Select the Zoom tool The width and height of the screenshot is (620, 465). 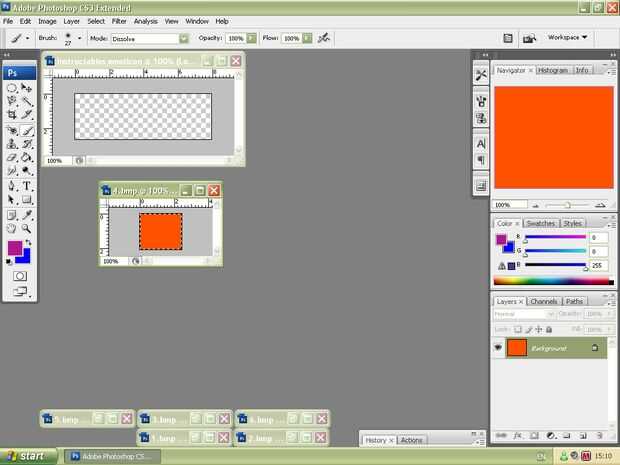26,229
